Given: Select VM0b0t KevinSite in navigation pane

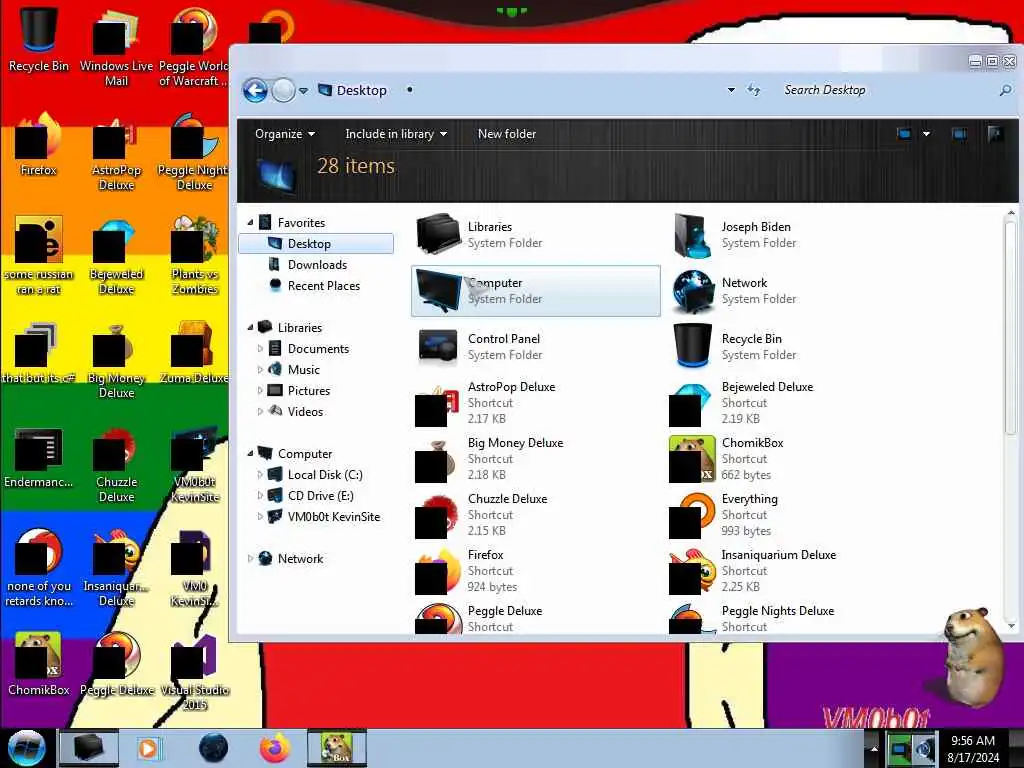Looking at the screenshot, I should [333, 517].
